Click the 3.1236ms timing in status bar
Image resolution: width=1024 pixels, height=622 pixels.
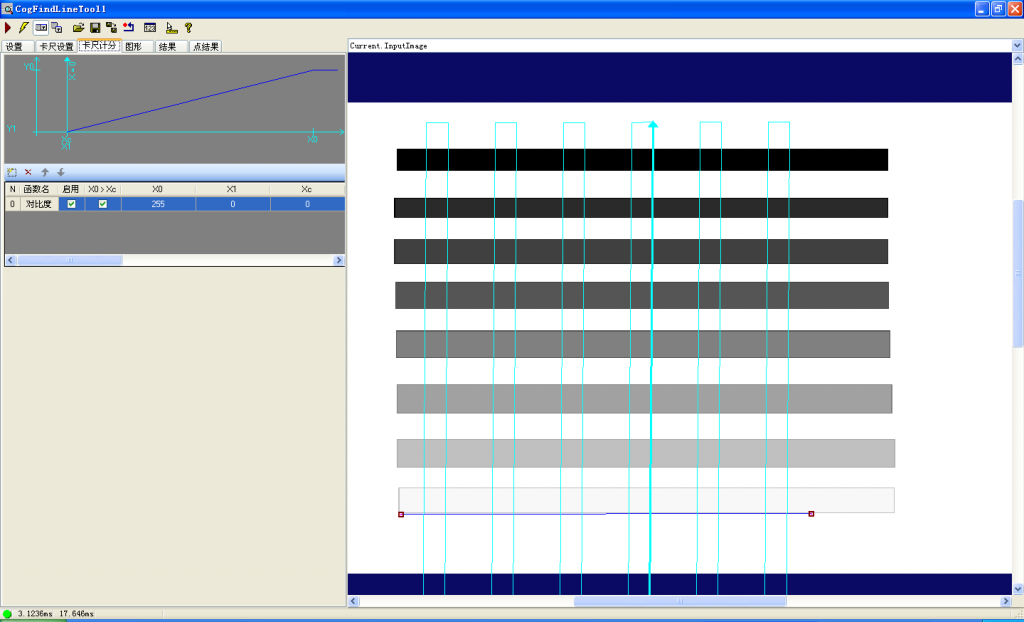[35, 614]
